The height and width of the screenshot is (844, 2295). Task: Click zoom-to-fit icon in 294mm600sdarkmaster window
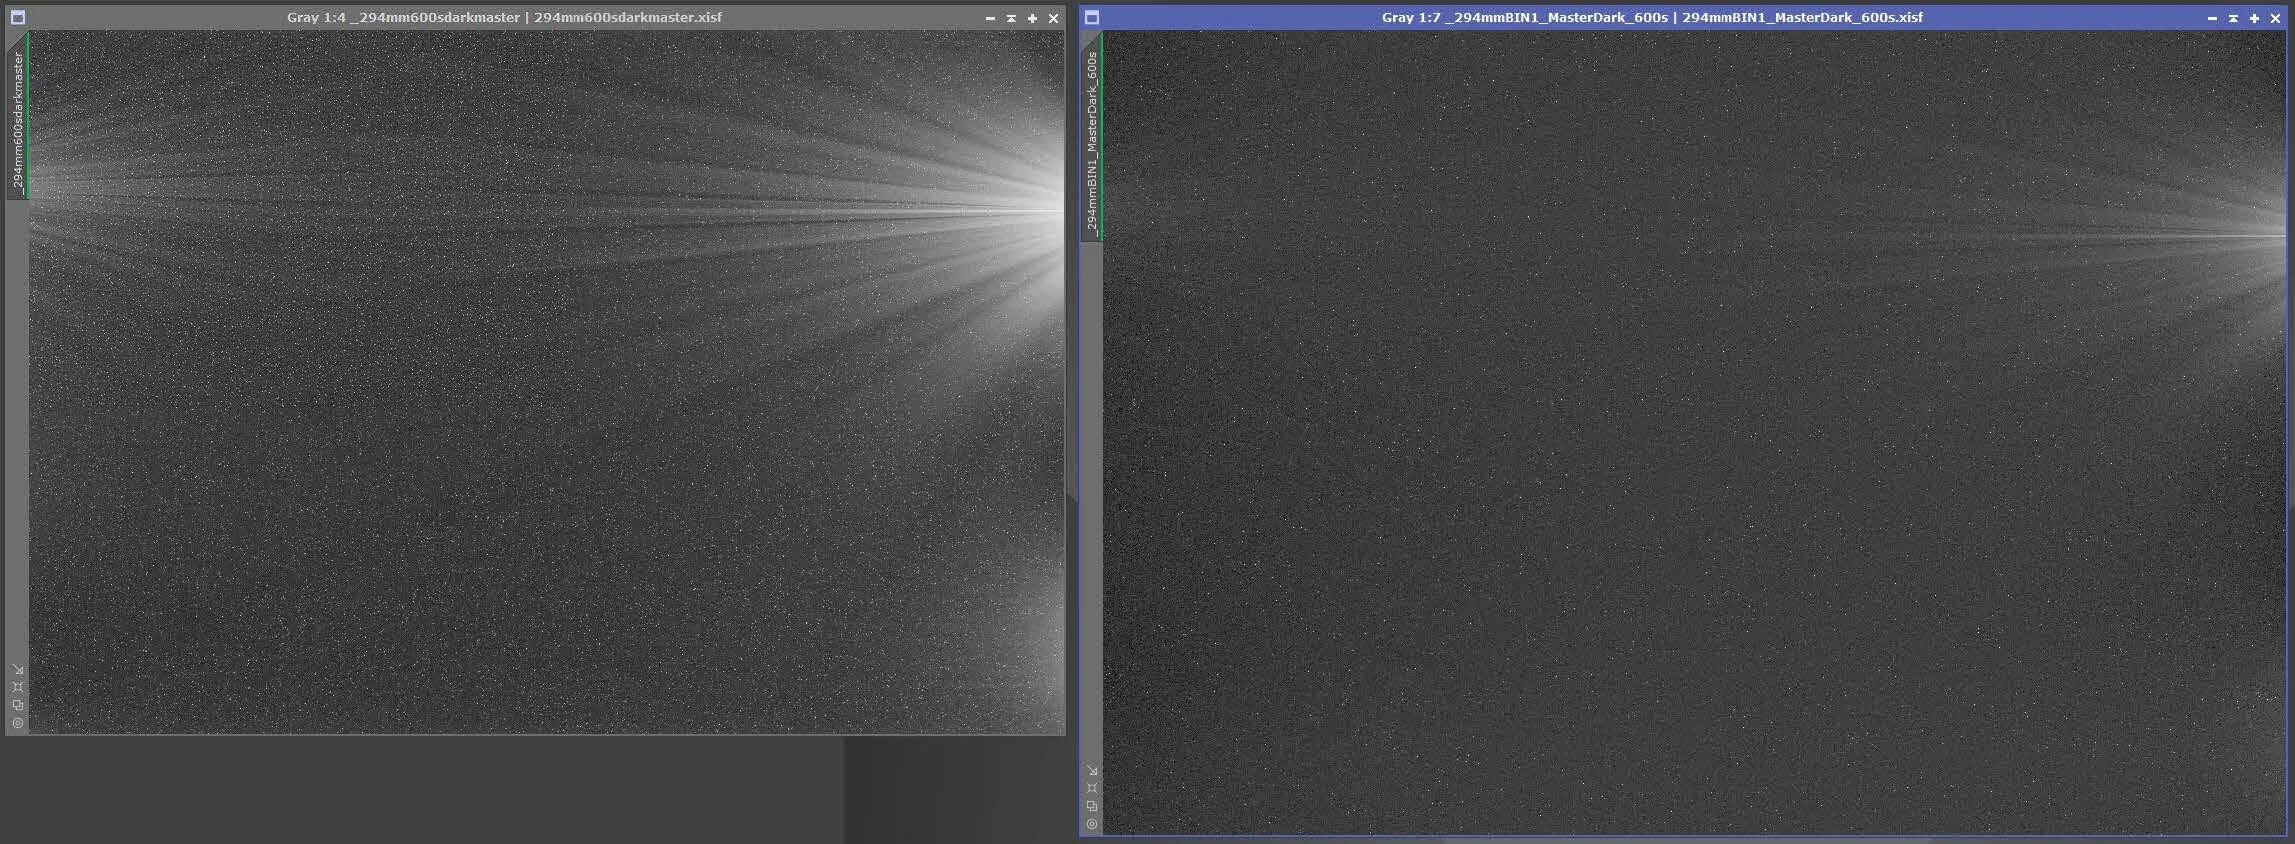tap(18, 687)
